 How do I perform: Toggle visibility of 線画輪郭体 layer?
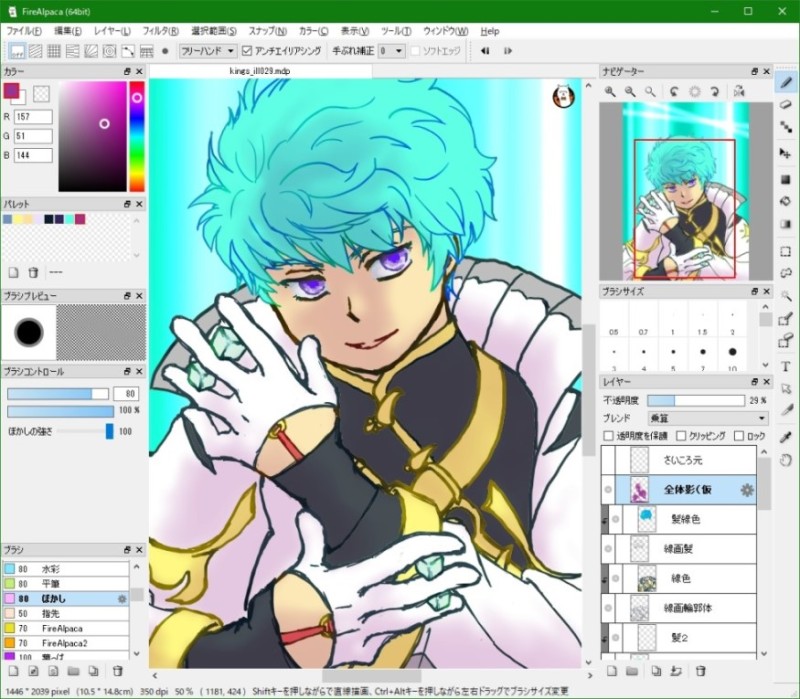pyautogui.click(x=608, y=608)
